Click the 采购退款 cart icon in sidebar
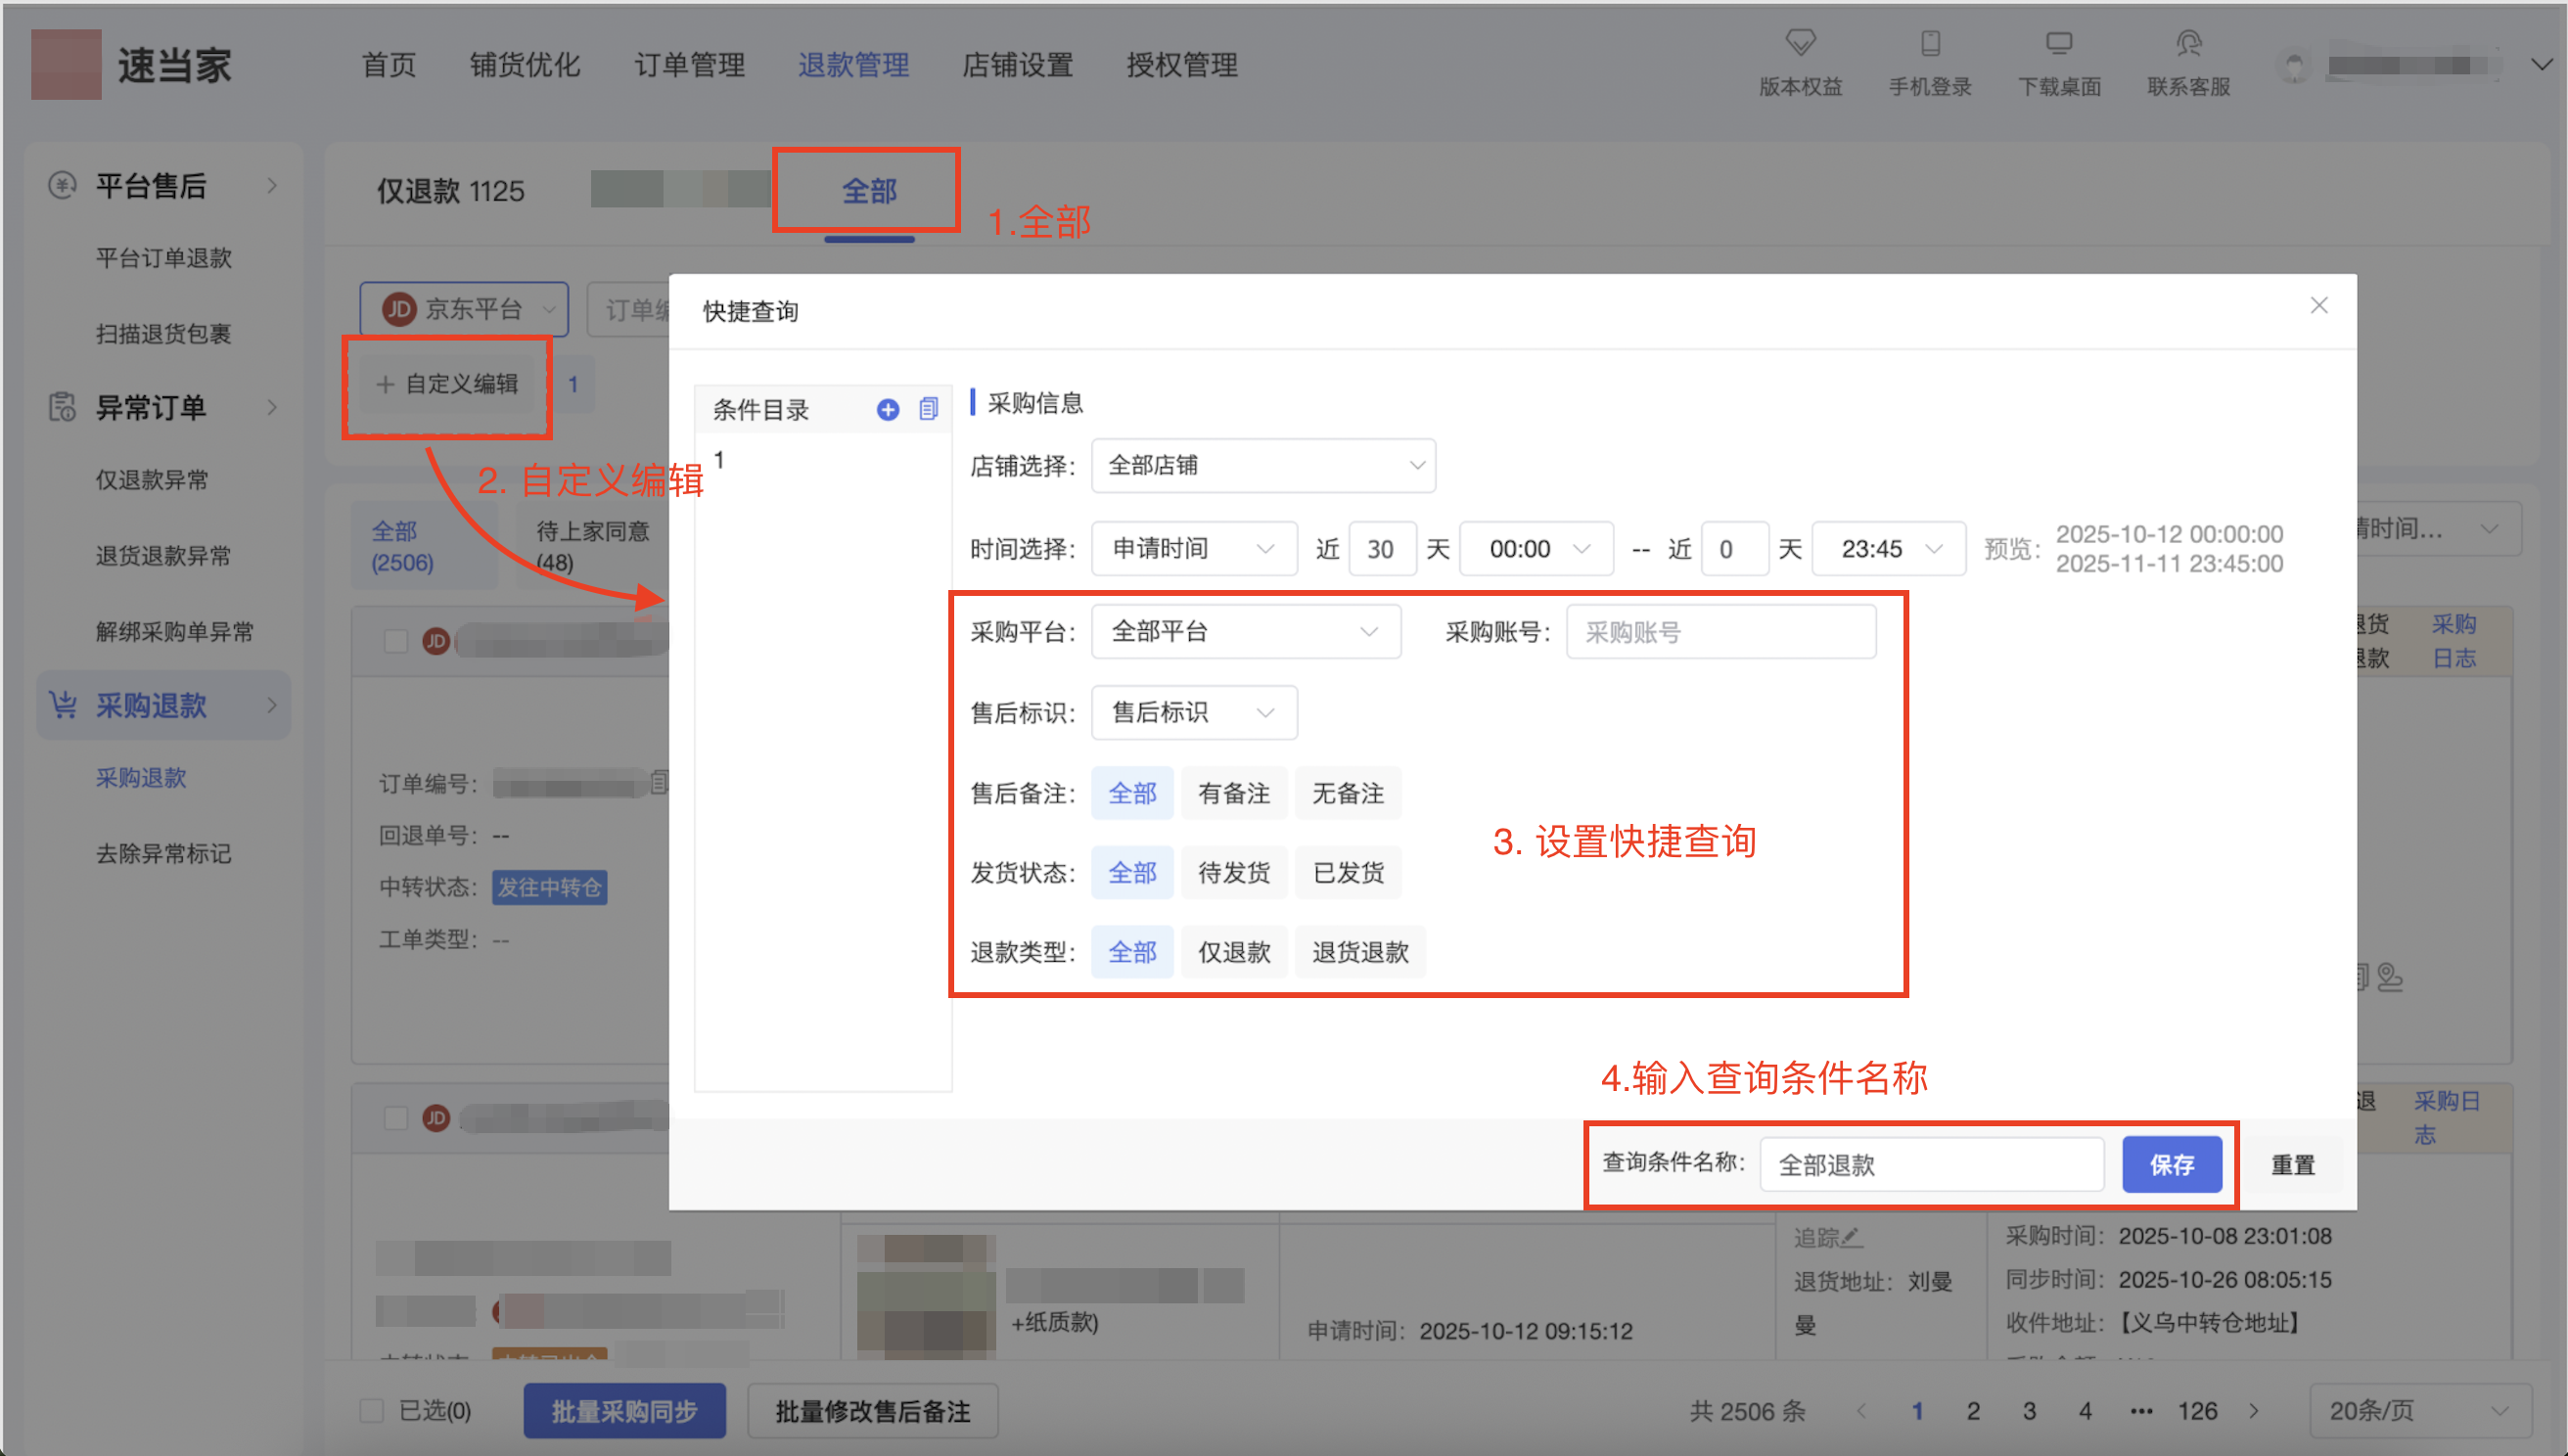Screen dimensions: 2568x1456 click(x=63, y=705)
